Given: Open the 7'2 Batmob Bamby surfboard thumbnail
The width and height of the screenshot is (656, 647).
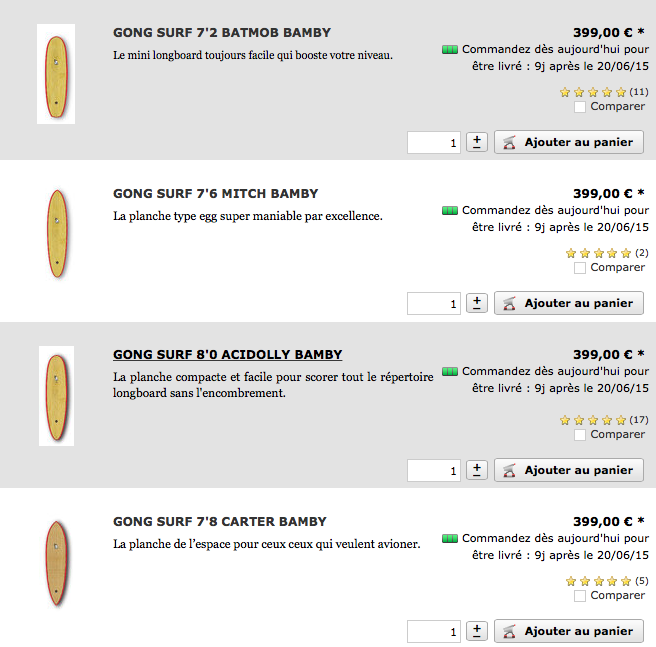Looking at the screenshot, I should [56, 74].
